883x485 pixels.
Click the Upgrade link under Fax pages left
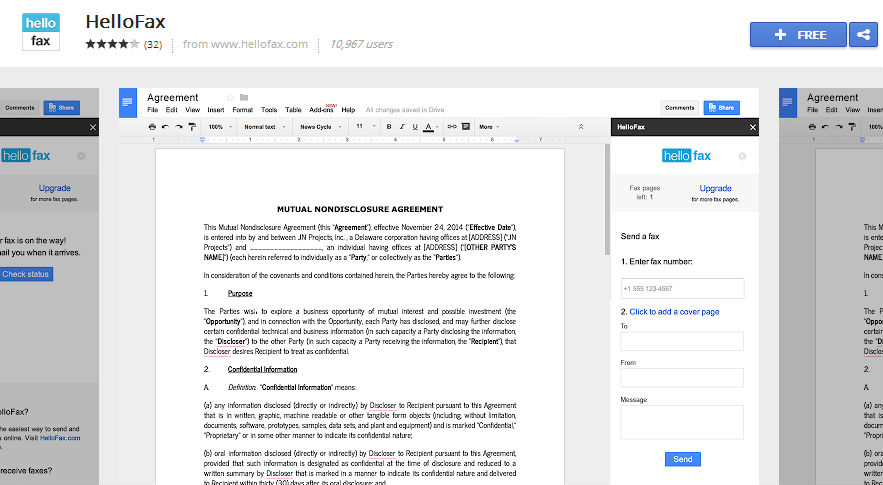click(x=715, y=188)
